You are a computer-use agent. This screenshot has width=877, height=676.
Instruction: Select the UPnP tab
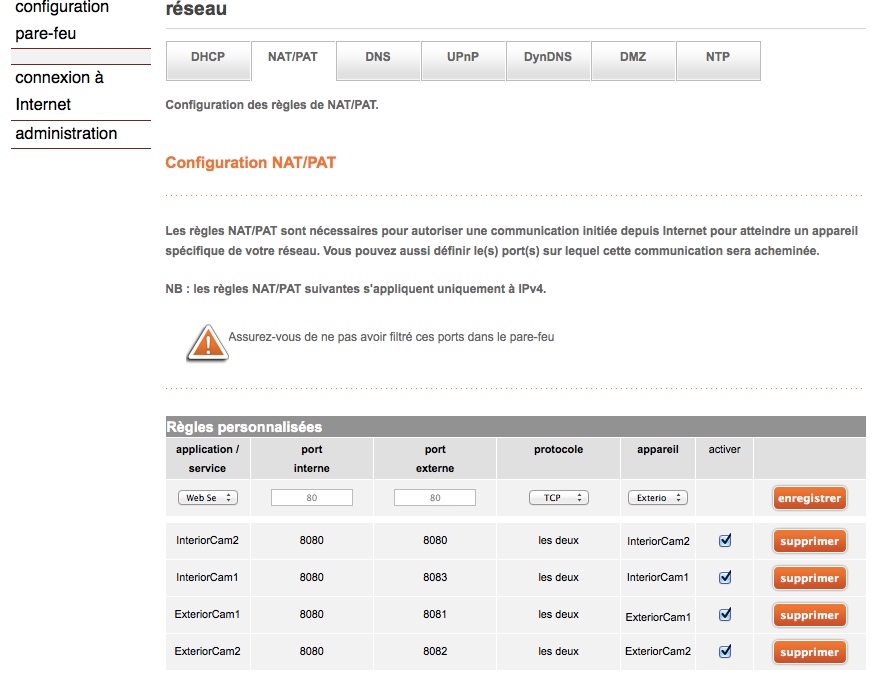click(463, 58)
